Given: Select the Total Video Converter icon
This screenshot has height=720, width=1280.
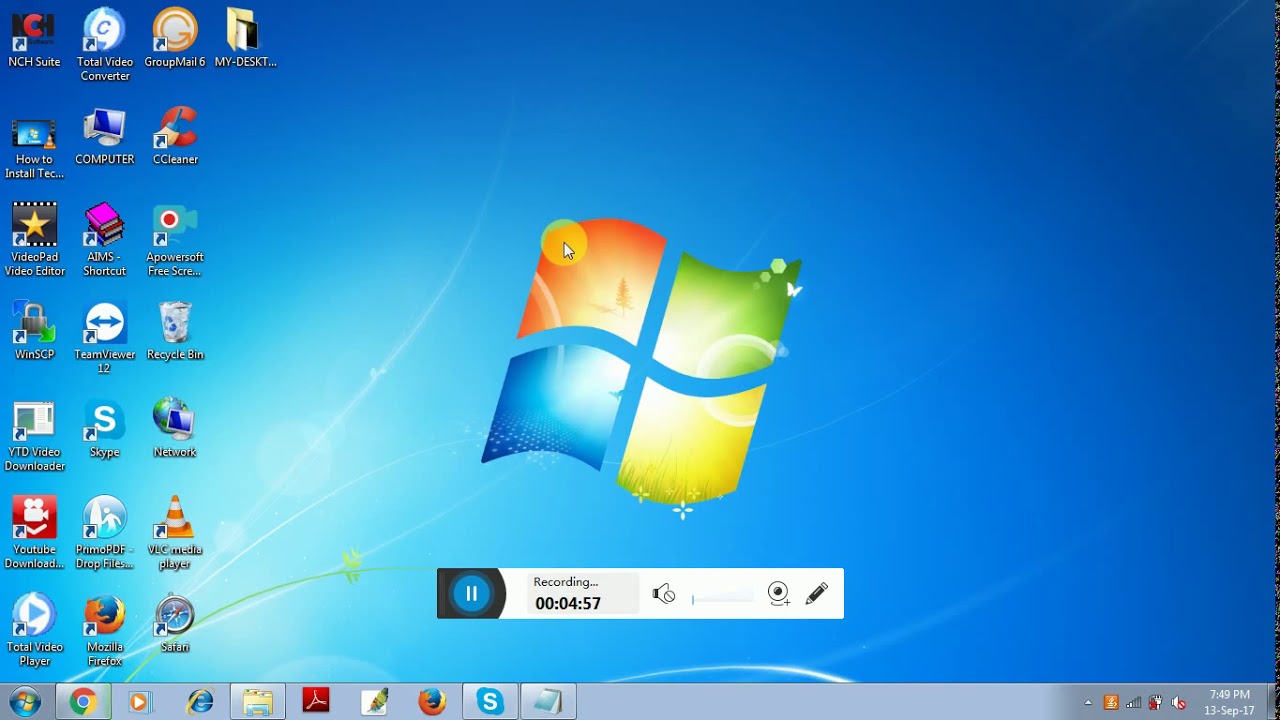Looking at the screenshot, I should coord(105,45).
